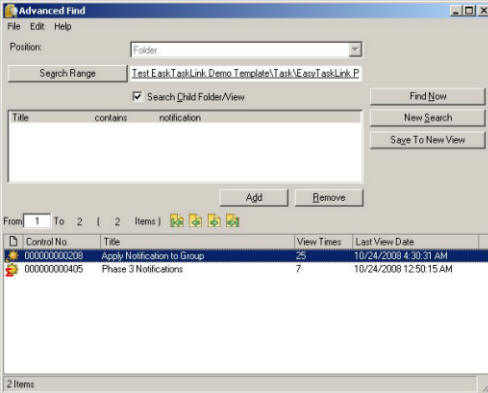Click the Advanced Find title bar icon
This screenshot has height=393, width=488.
coord(11,11)
